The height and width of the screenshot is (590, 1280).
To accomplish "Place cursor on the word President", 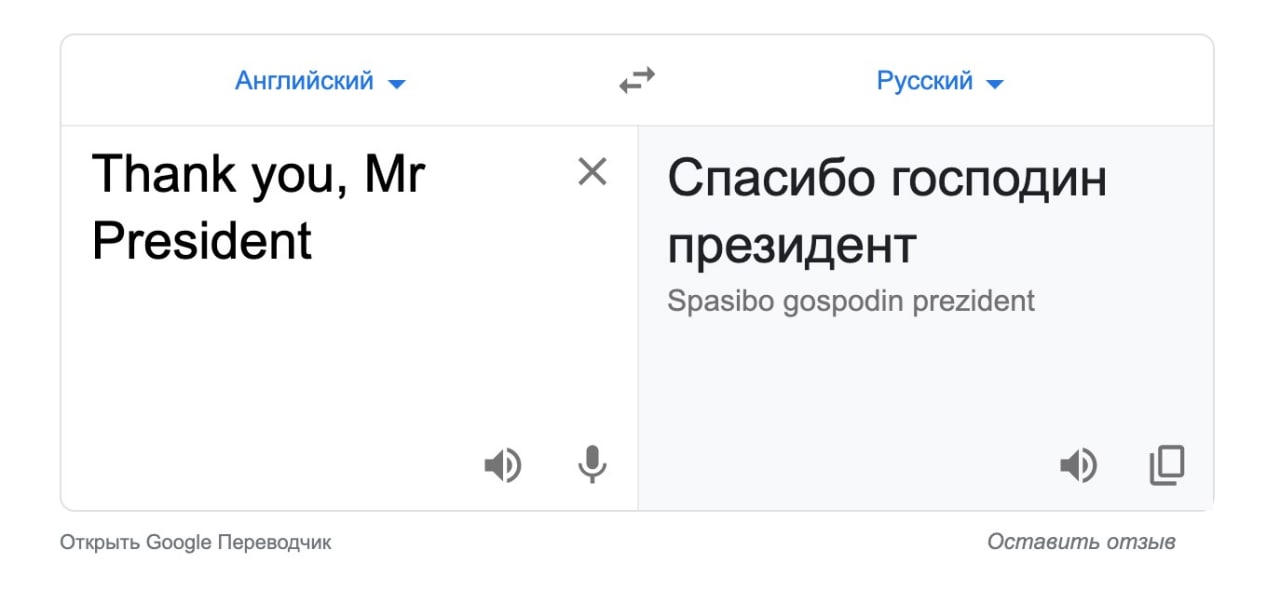I will (x=202, y=241).
